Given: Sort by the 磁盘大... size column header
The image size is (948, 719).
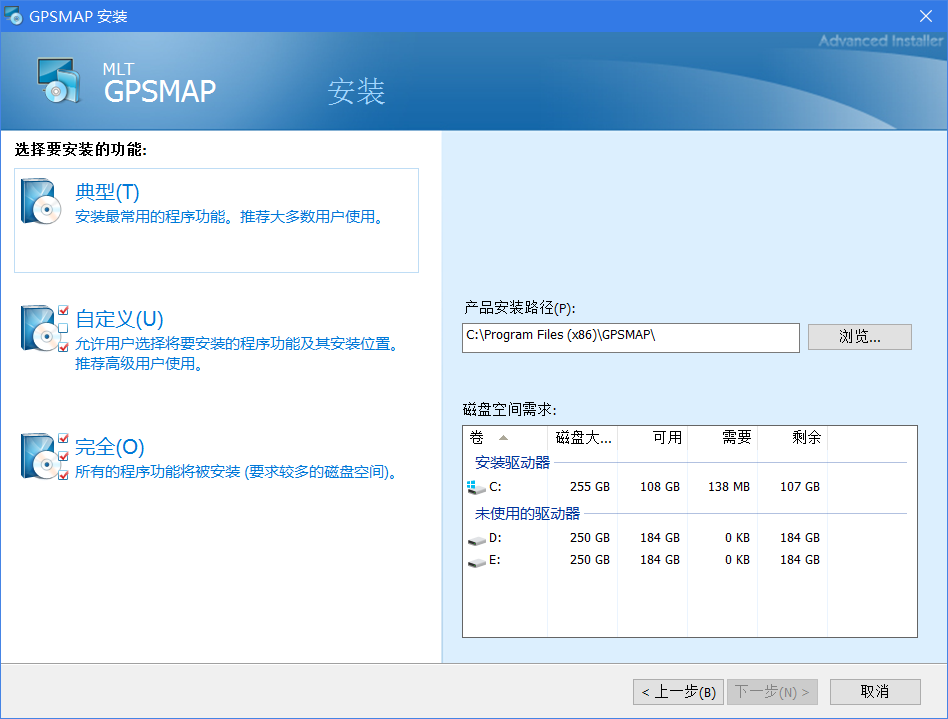Looking at the screenshot, I should tap(582, 438).
